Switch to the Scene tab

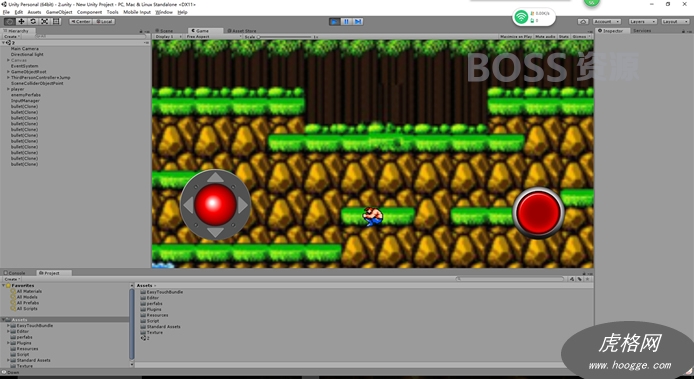pyautogui.click(x=164, y=31)
